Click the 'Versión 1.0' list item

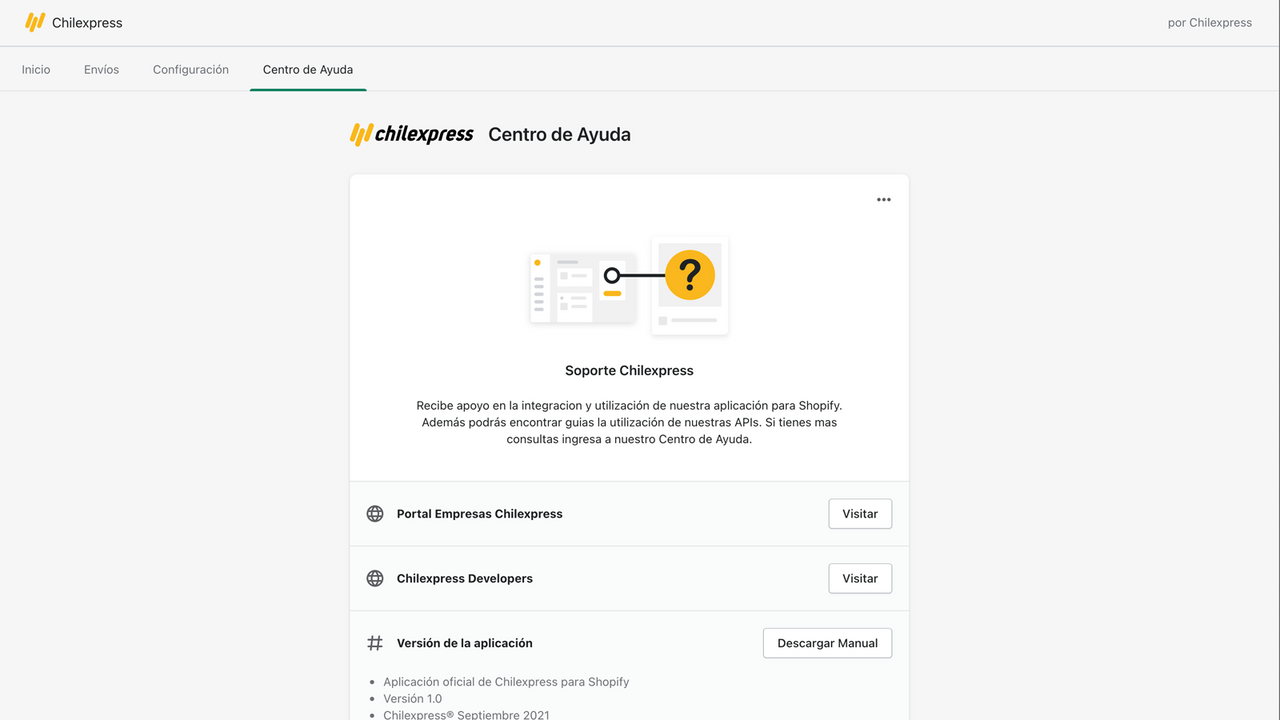pyautogui.click(x=413, y=699)
